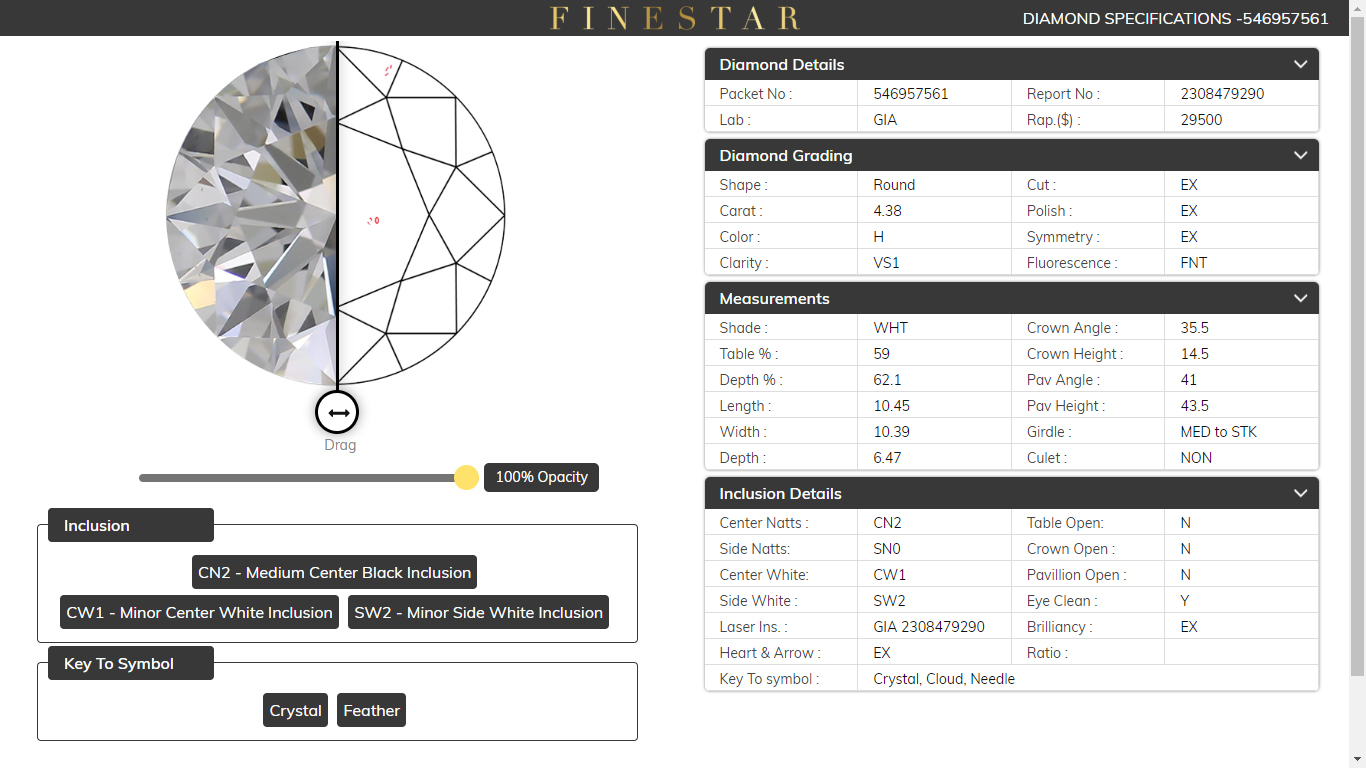The height and width of the screenshot is (768, 1366).
Task: Click the Lab value GIA
Action: point(885,119)
